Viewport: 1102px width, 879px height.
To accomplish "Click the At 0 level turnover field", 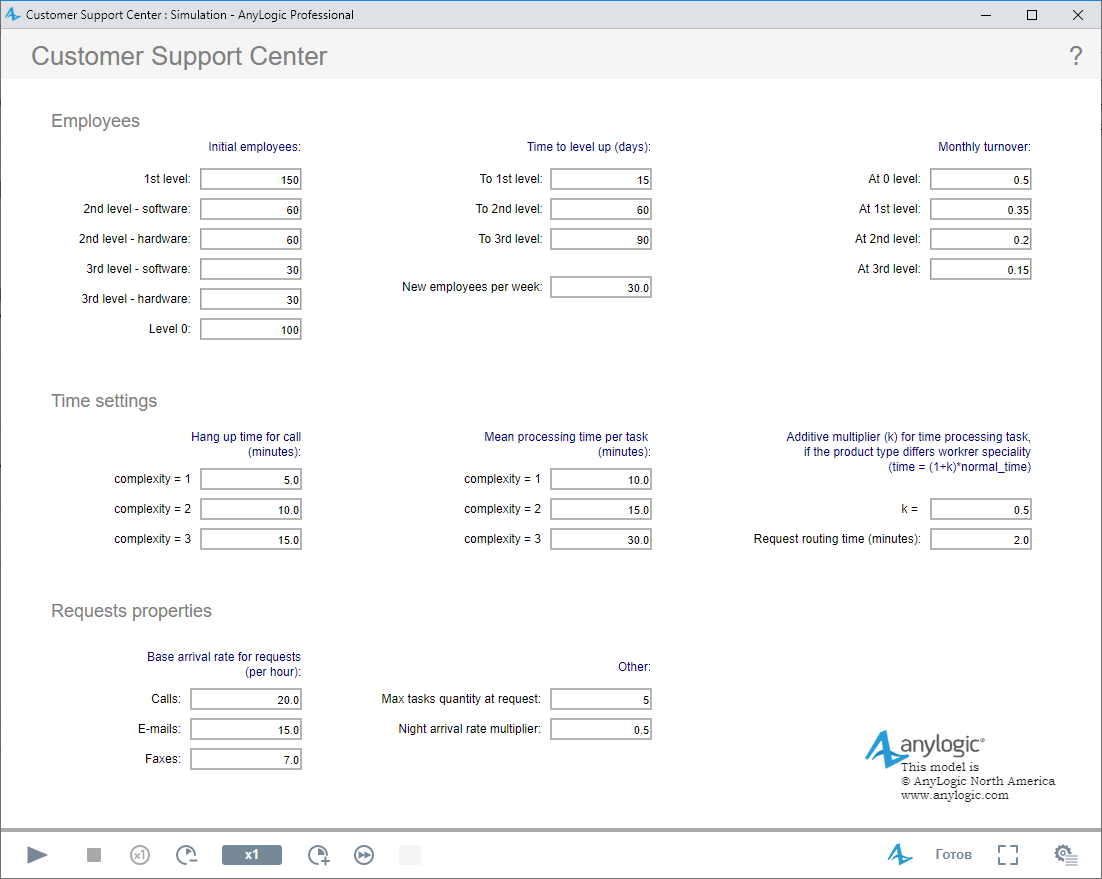I will 981,179.
